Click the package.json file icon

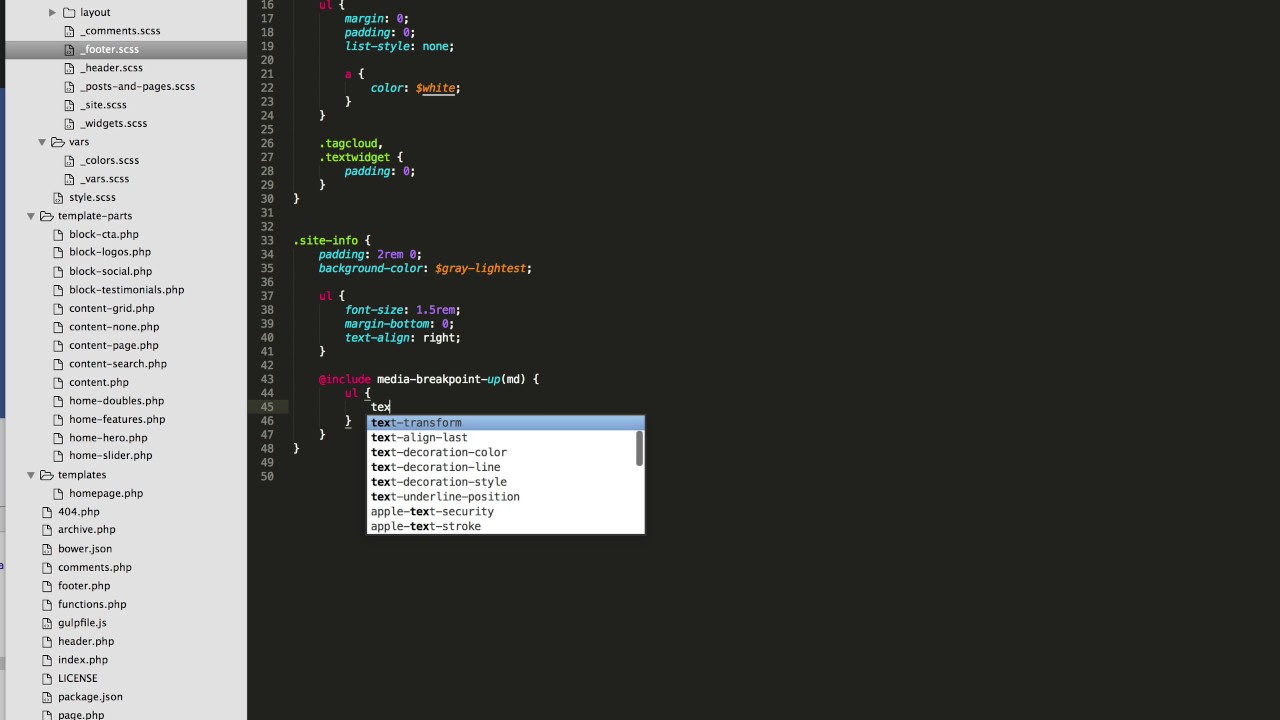pyautogui.click(x=47, y=697)
